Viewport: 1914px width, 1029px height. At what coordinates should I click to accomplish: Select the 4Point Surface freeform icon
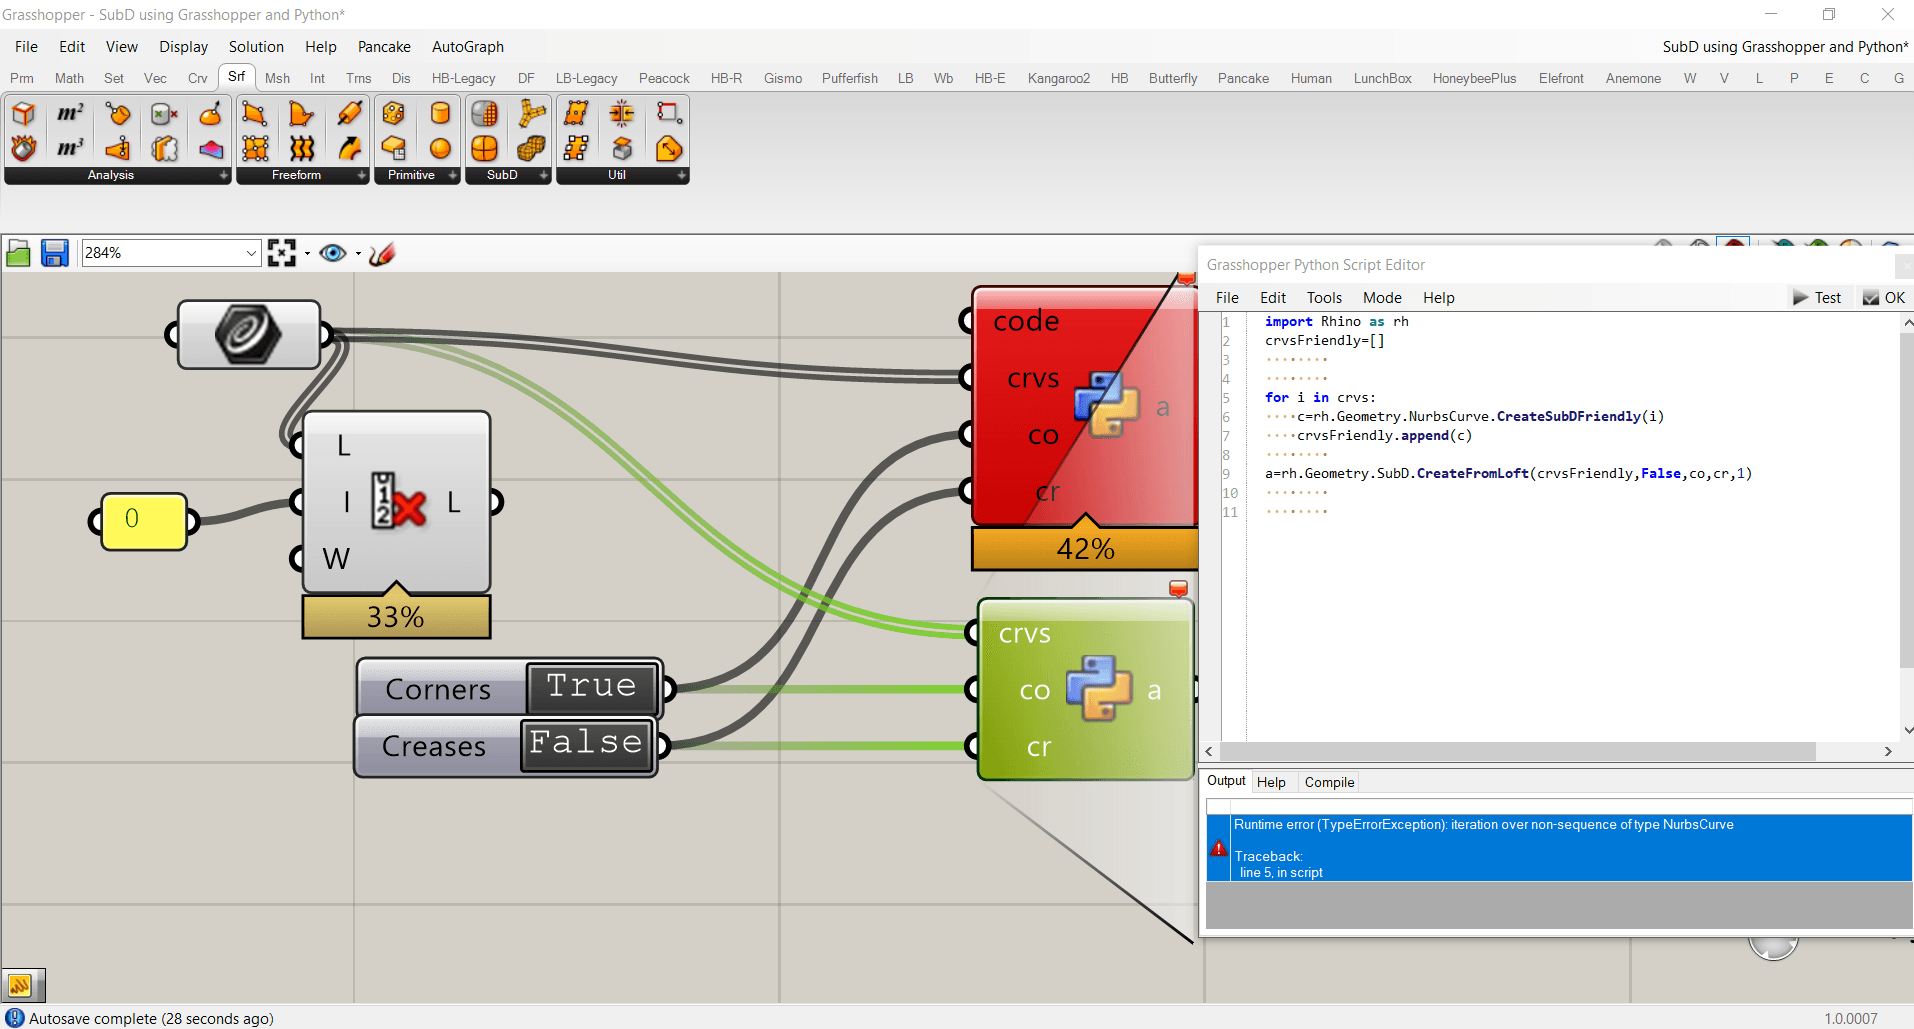[x=255, y=114]
